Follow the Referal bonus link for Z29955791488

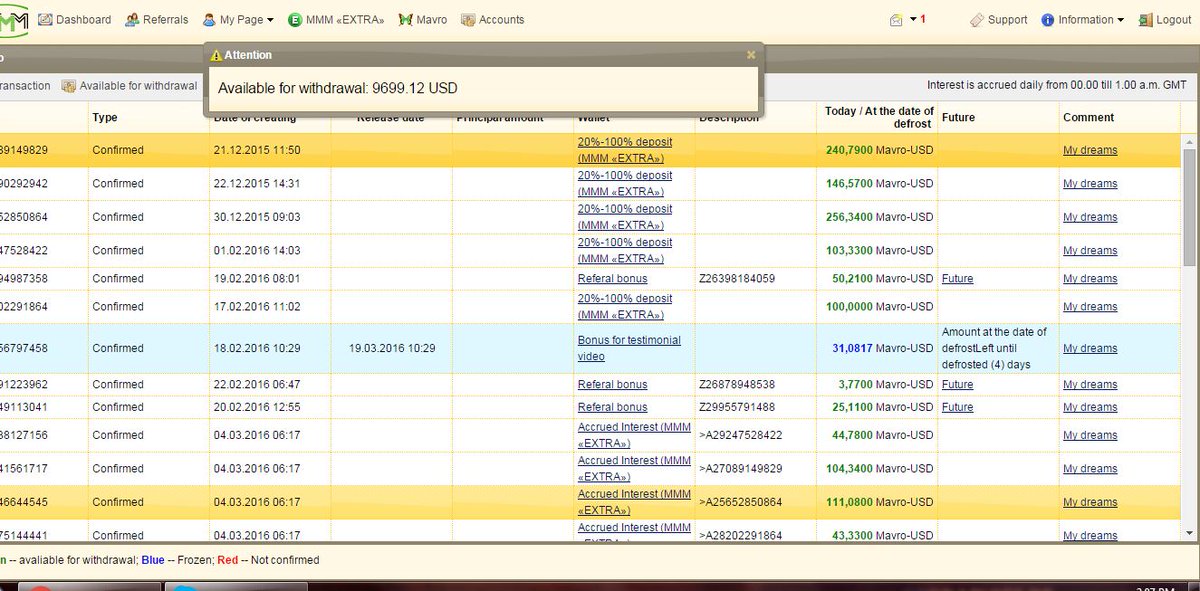[612, 408]
